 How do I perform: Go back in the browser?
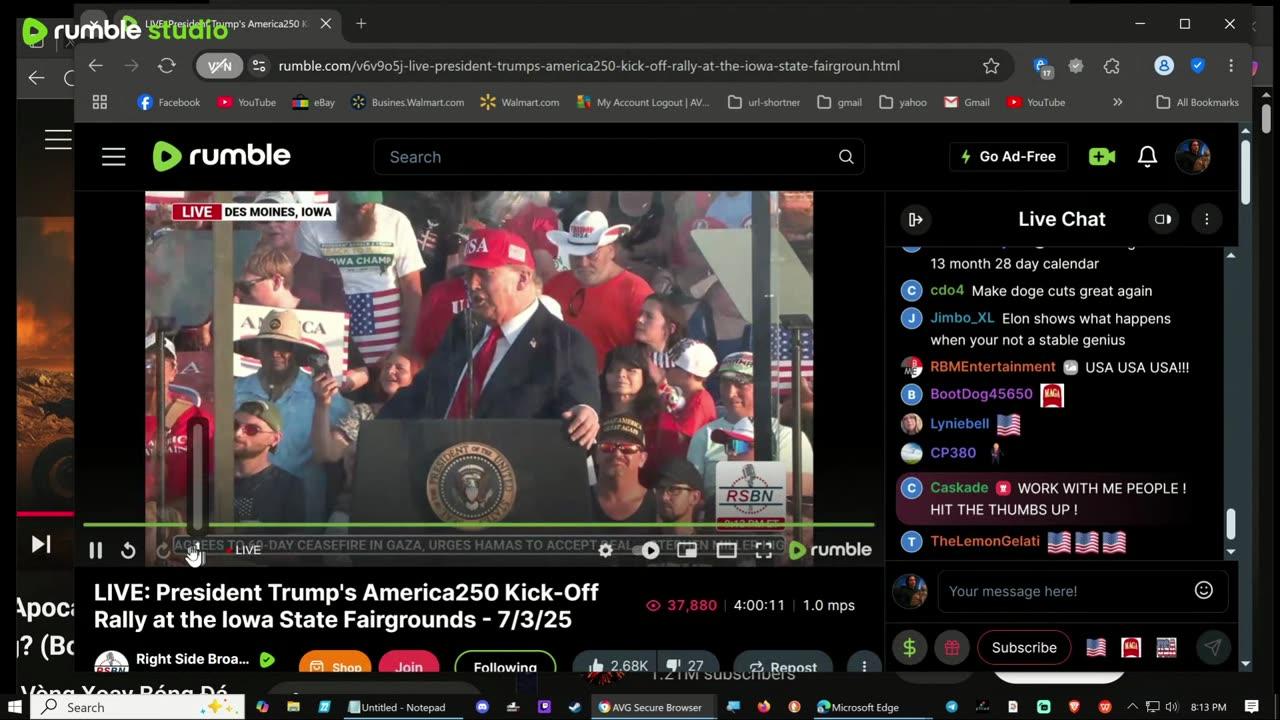click(x=96, y=66)
